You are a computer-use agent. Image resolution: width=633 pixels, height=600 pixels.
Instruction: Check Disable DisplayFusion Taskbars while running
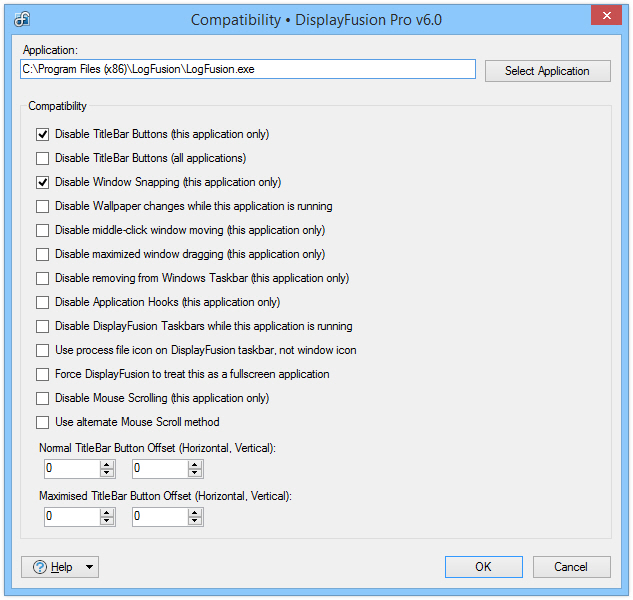coord(42,326)
